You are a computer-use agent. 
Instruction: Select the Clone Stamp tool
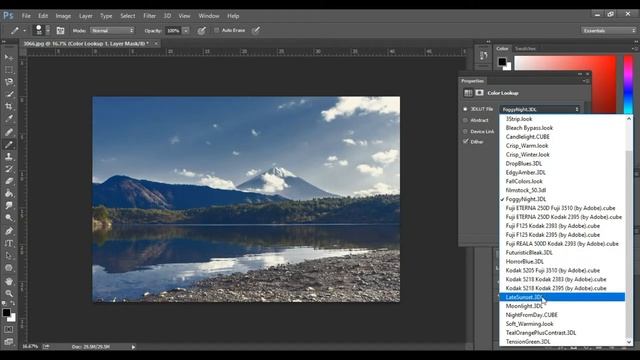tap(9, 157)
